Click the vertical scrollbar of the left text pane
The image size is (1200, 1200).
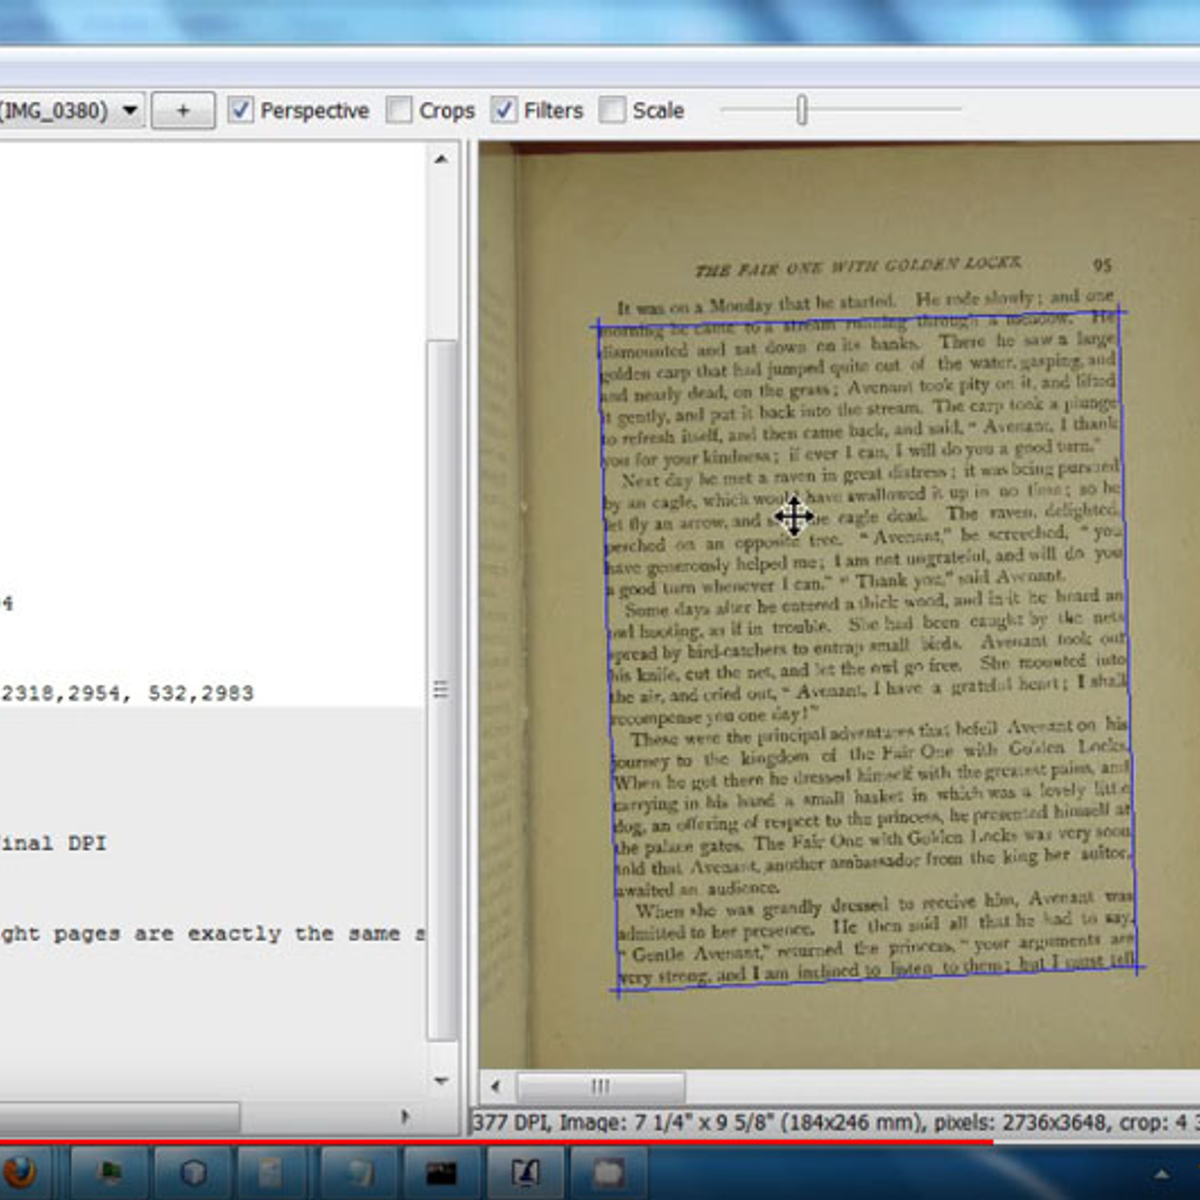[442, 687]
